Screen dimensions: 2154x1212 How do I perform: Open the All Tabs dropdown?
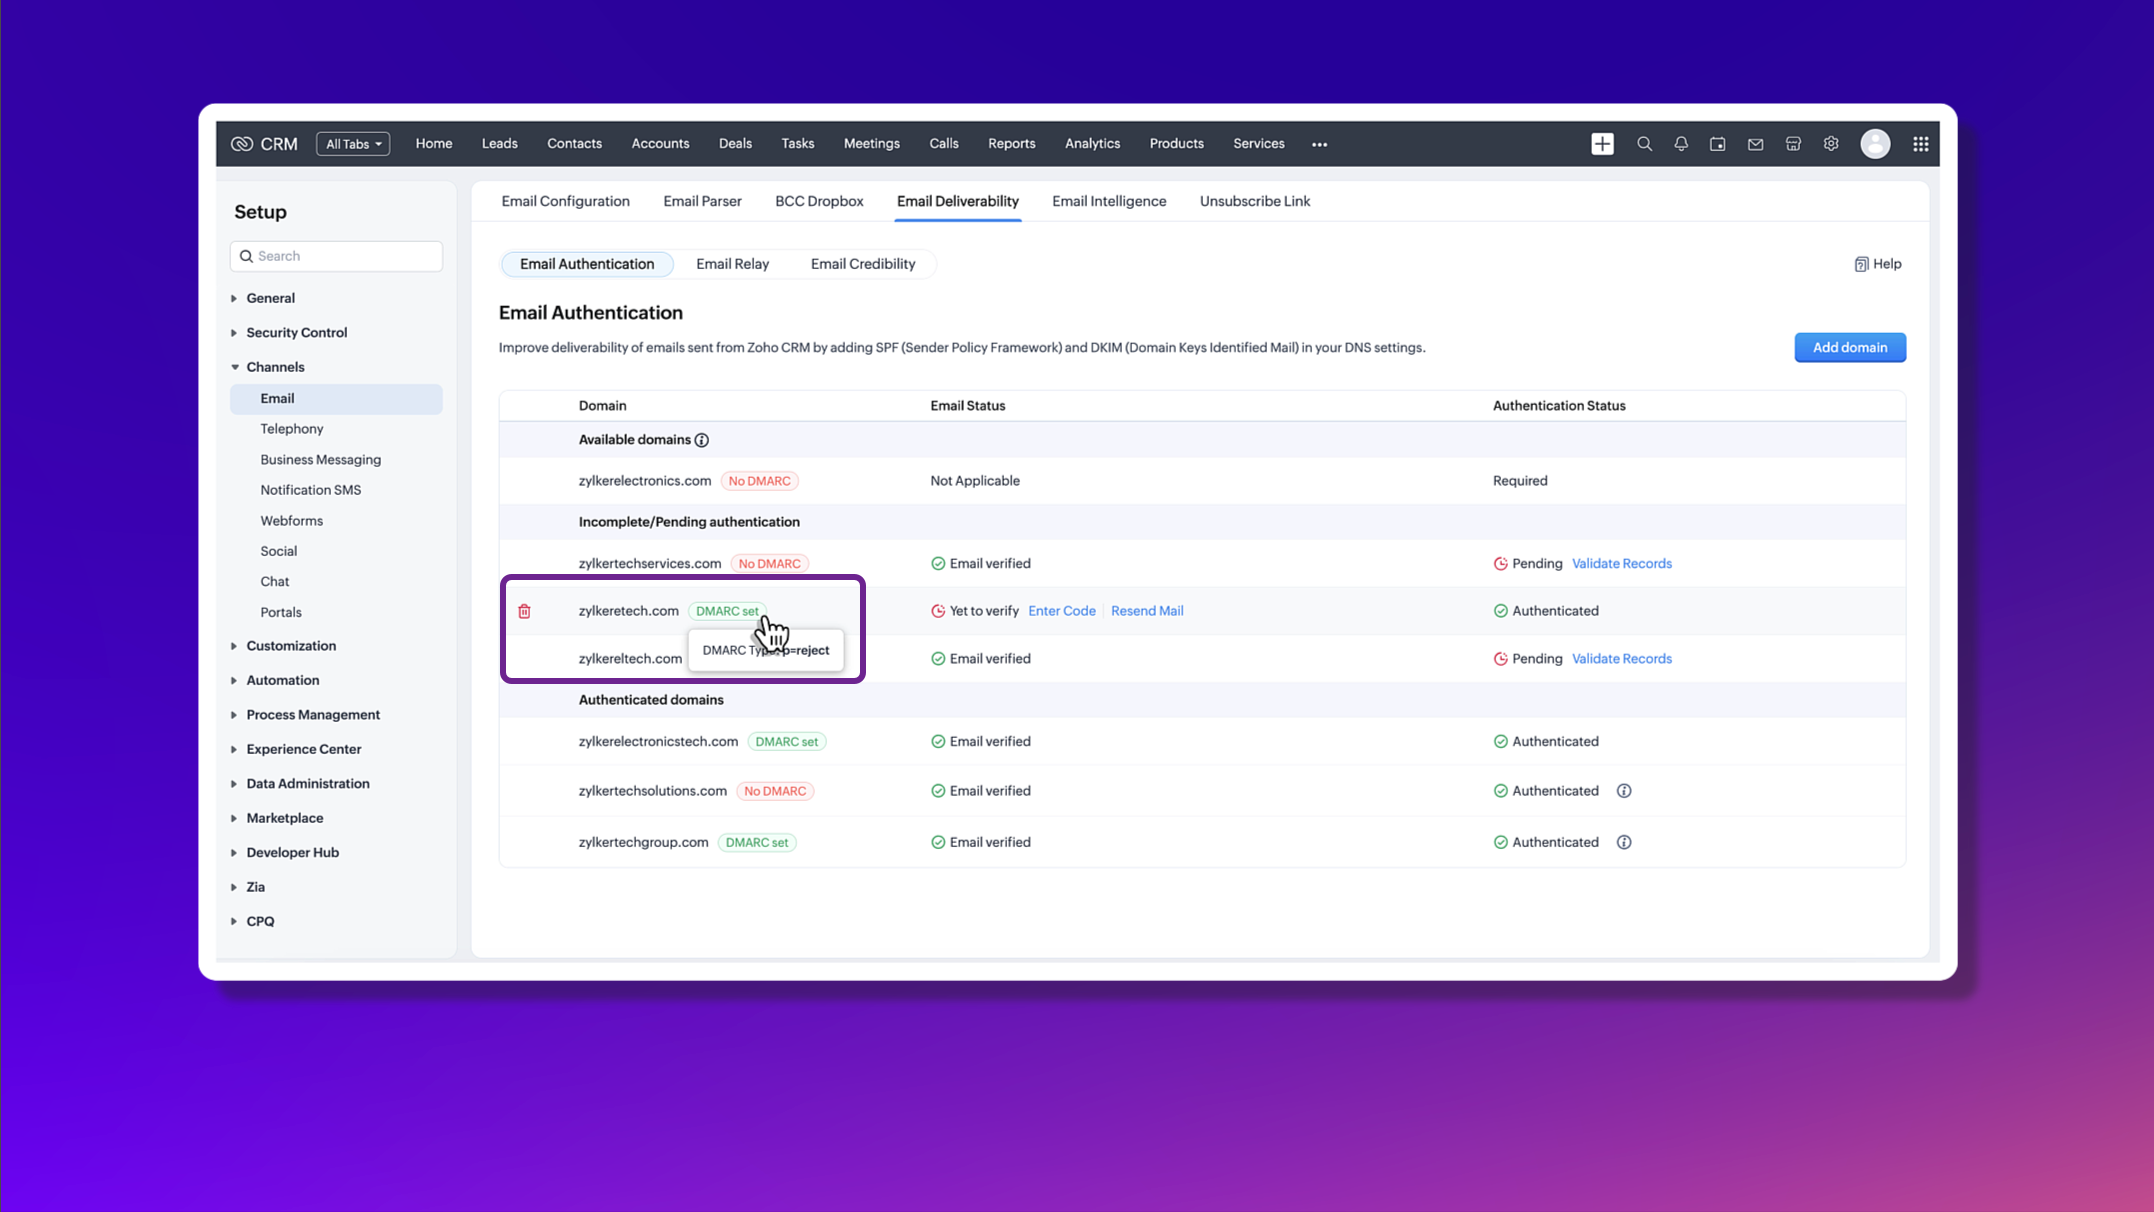coord(353,144)
